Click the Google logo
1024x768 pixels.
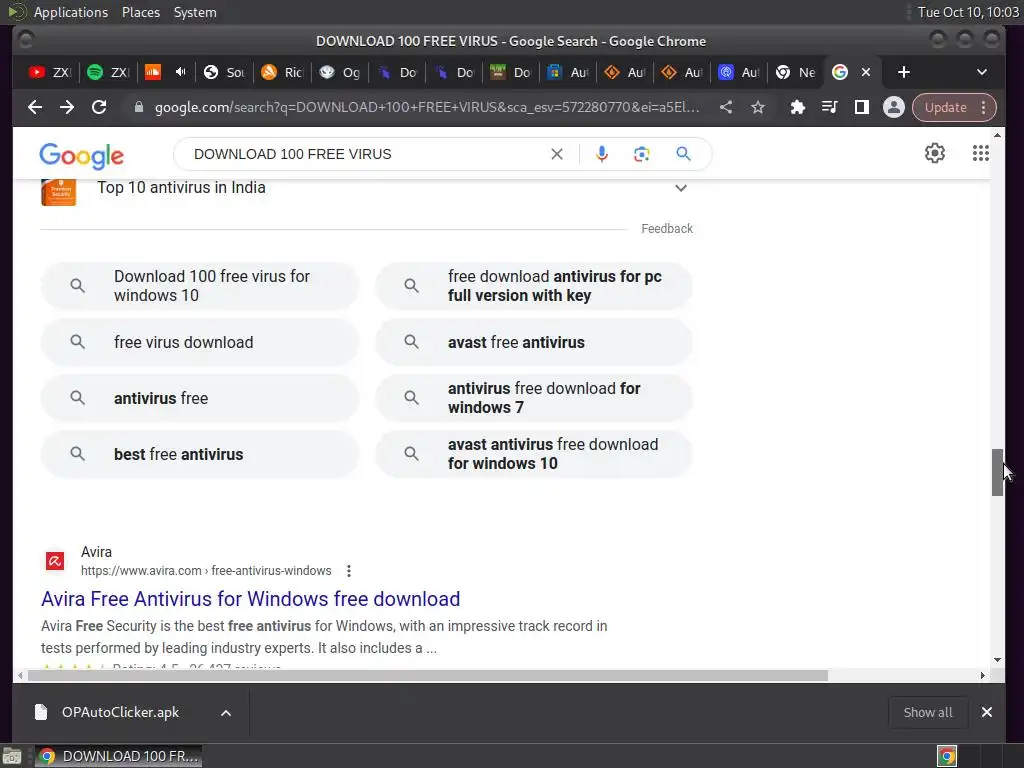tap(82, 155)
